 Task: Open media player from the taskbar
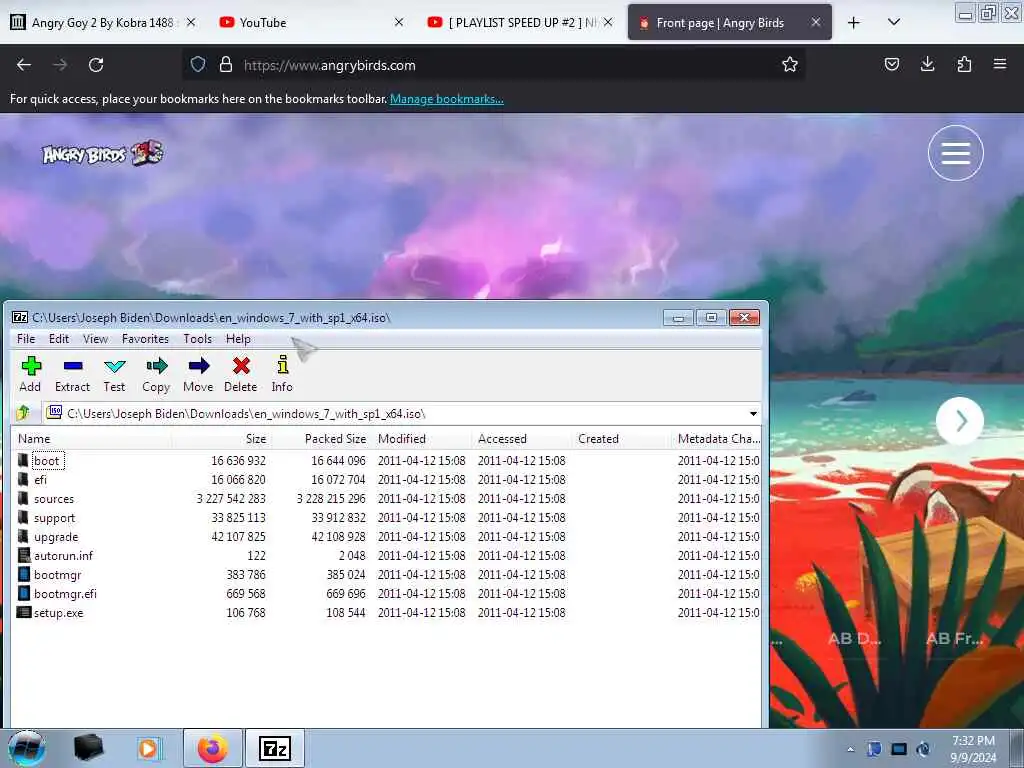click(149, 748)
